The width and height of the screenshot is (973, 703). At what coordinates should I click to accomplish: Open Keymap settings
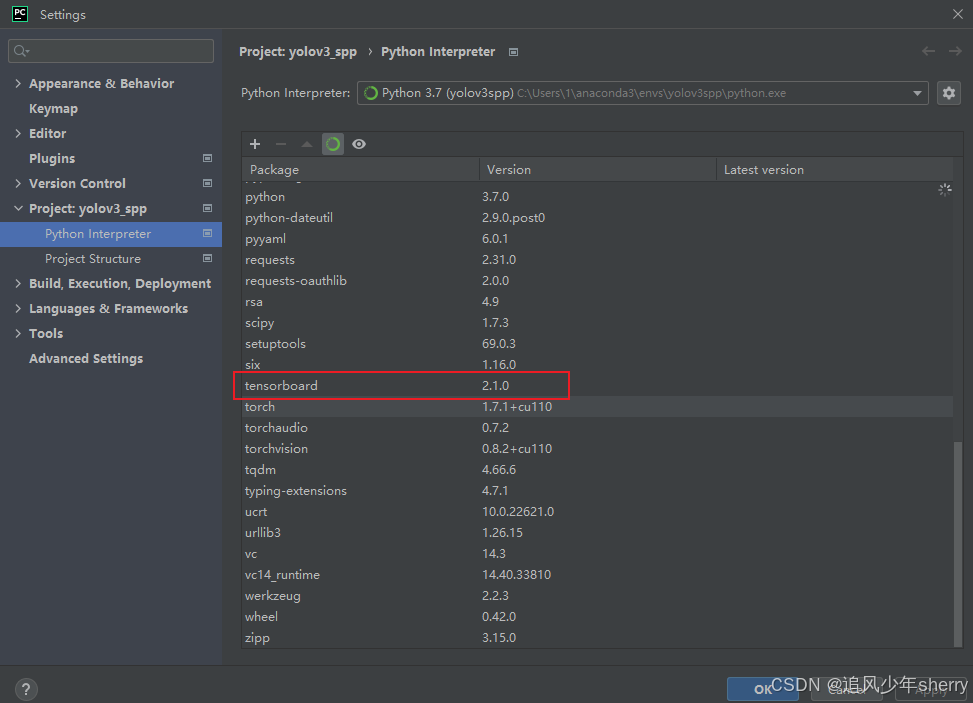[53, 109]
